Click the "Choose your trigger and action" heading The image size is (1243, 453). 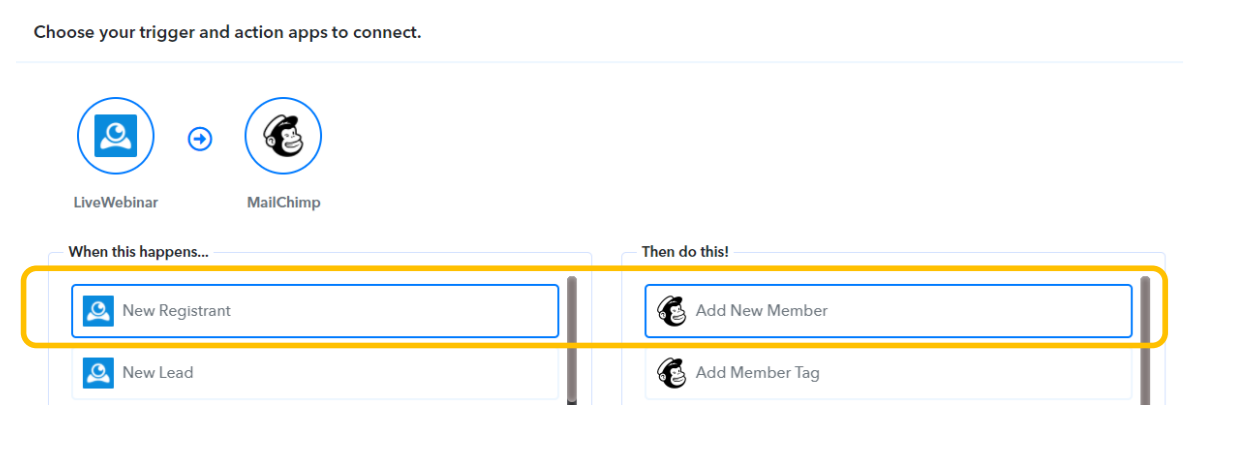[x=227, y=32]
